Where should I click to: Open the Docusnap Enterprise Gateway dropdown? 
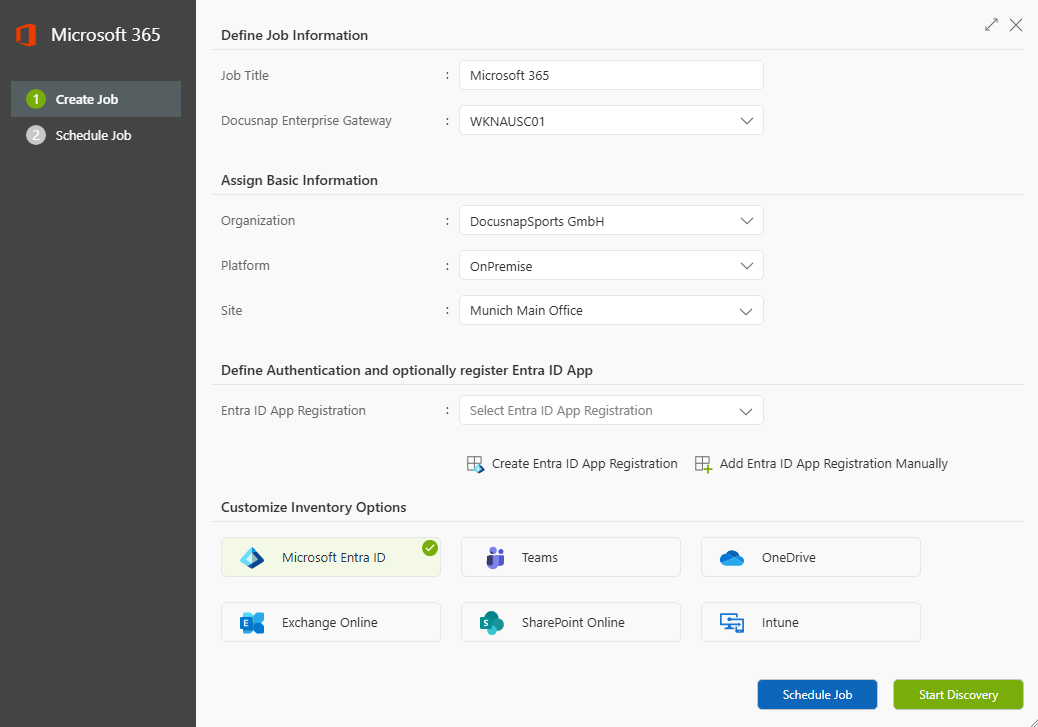[x=611, y=121]
